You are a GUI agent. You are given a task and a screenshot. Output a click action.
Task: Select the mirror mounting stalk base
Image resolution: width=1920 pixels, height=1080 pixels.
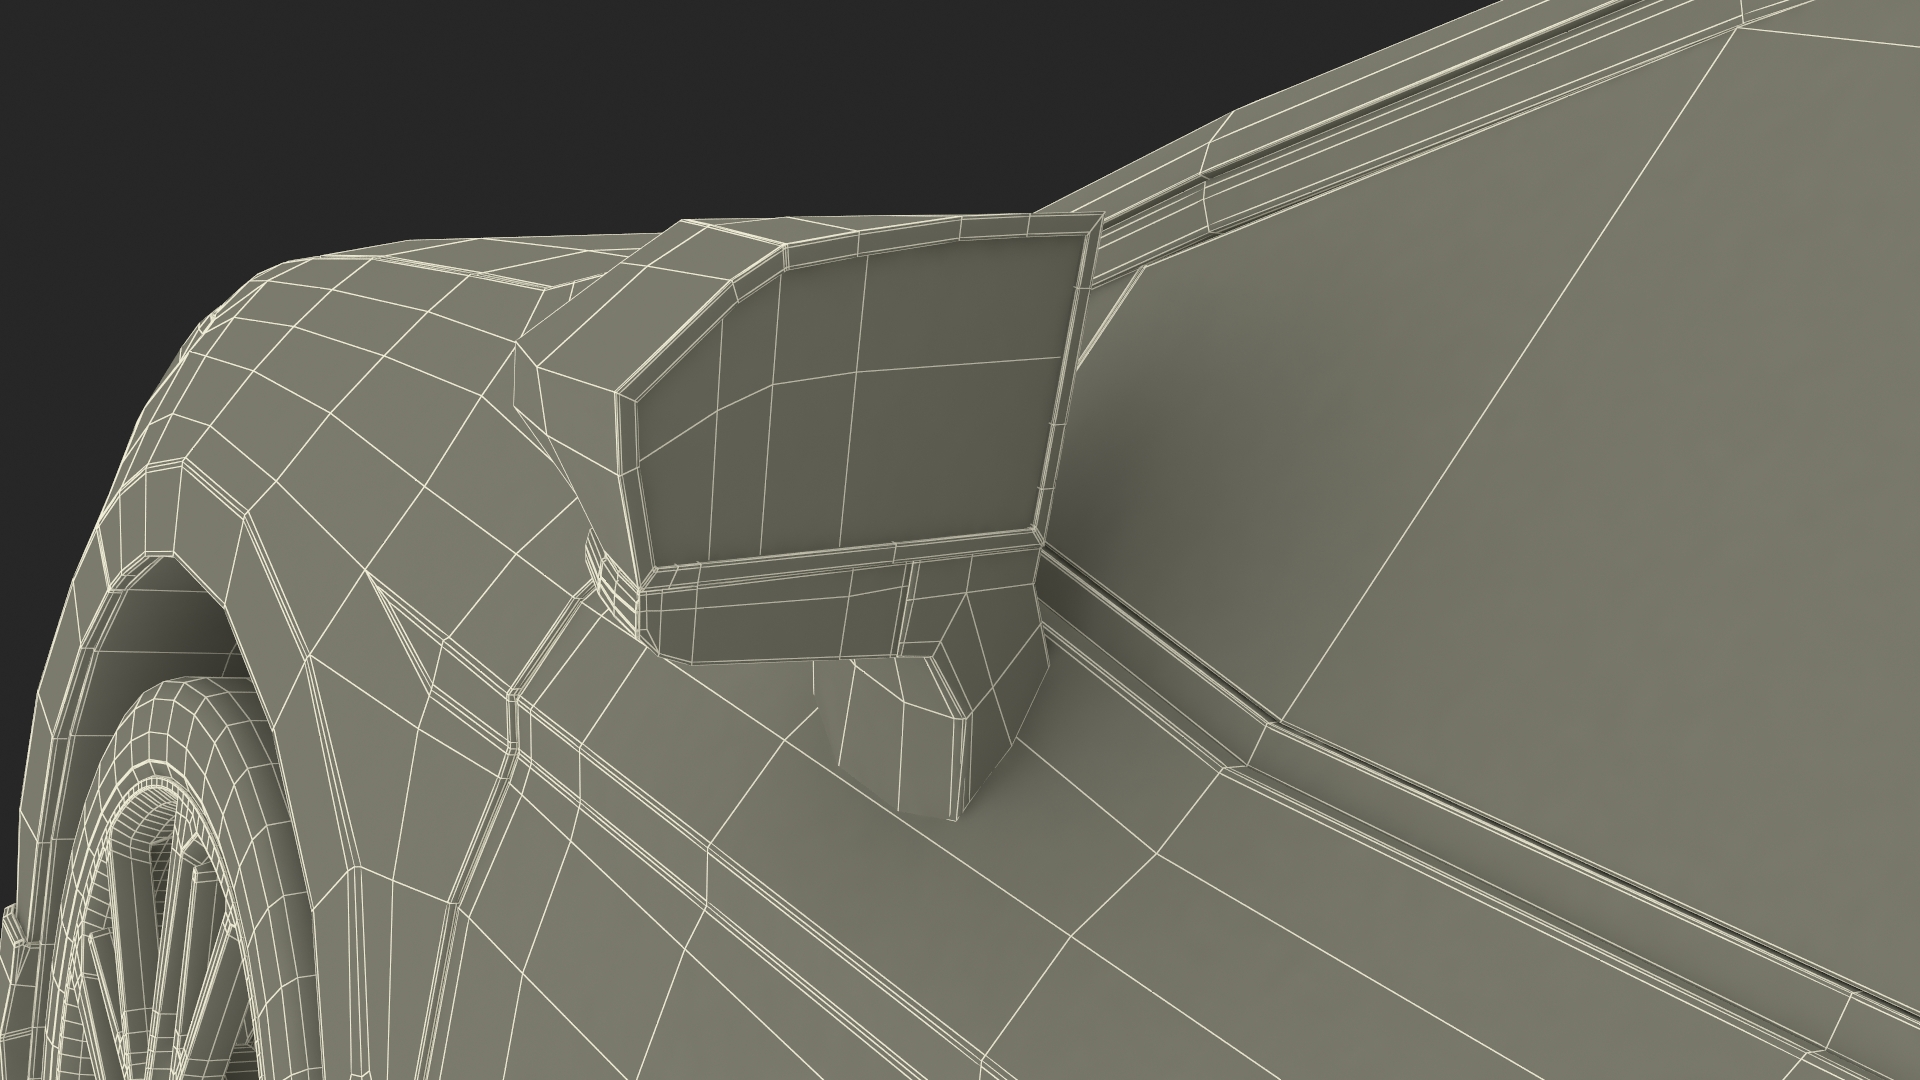pos(935,690)
